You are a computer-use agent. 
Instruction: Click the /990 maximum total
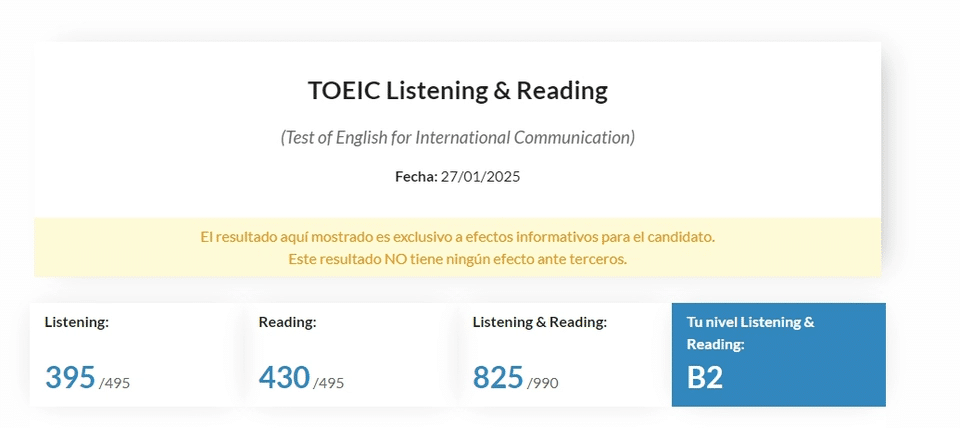(x=542, y=383)
